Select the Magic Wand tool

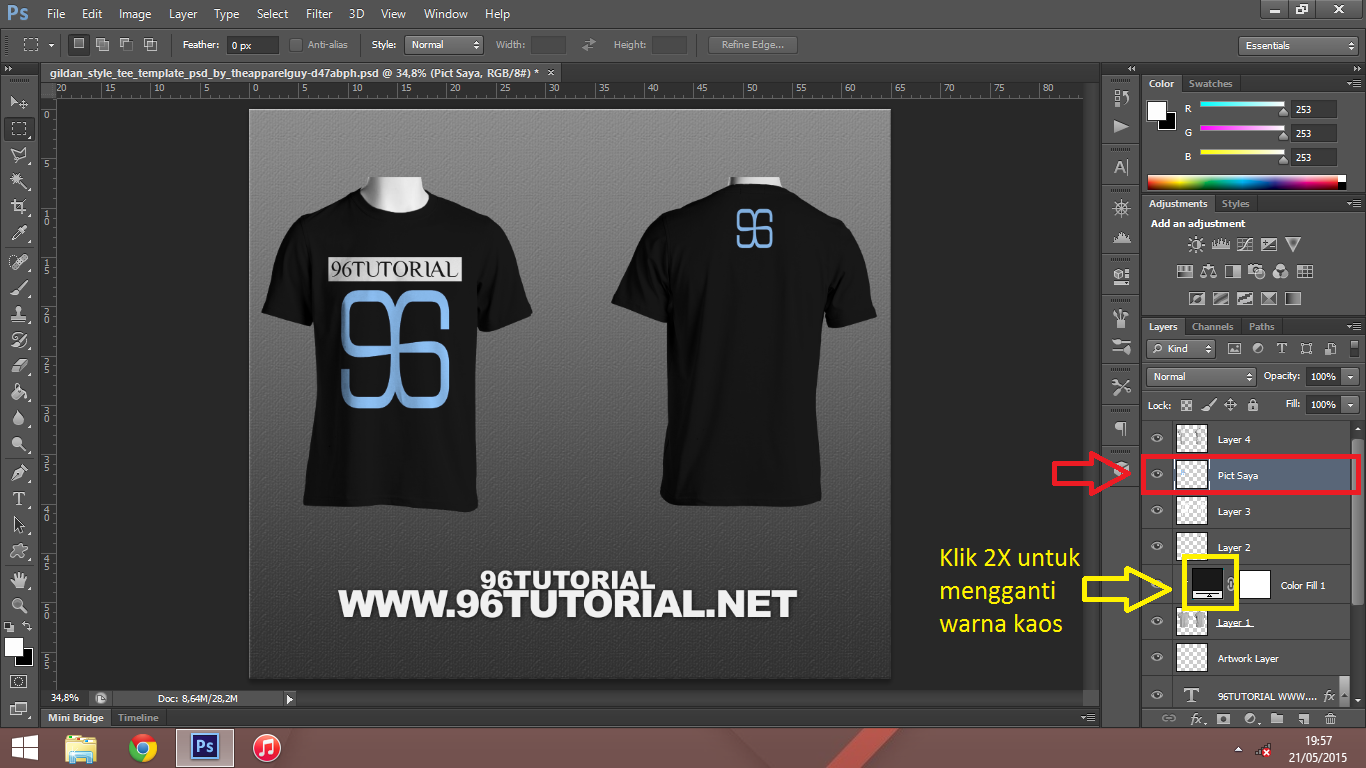[x=19, y=181]
